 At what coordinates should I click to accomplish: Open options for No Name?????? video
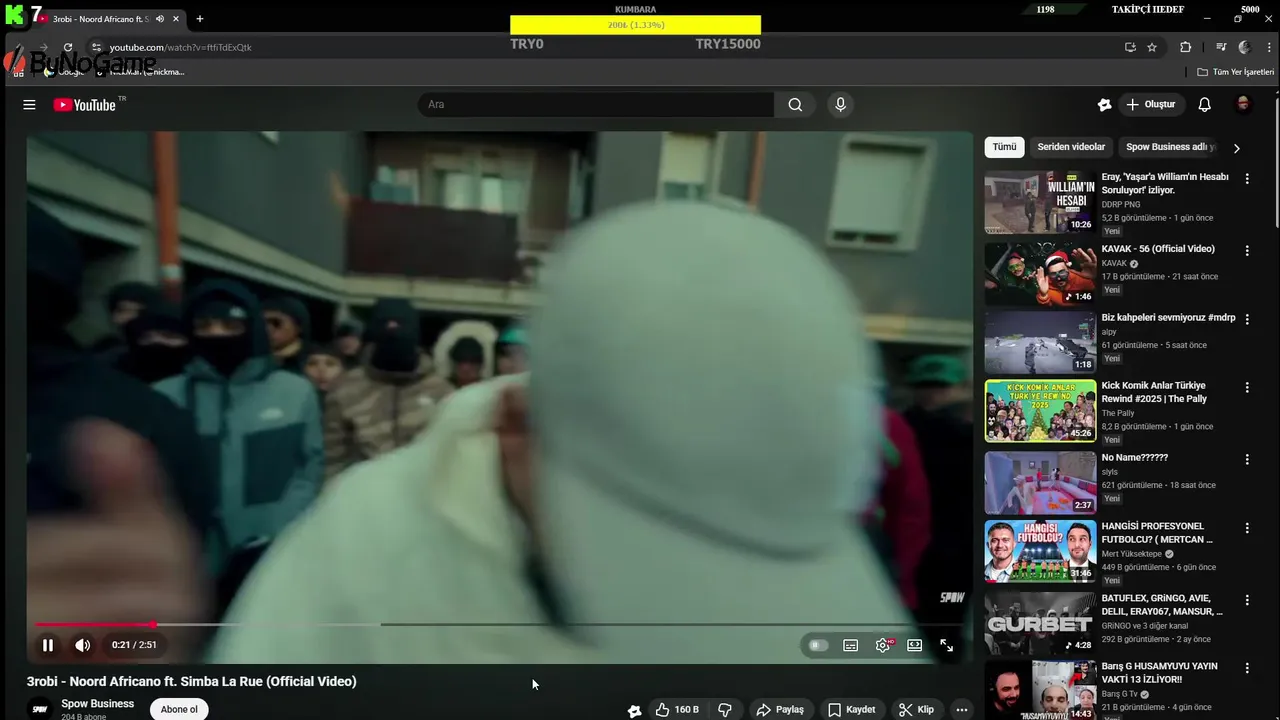[1247, 460]
